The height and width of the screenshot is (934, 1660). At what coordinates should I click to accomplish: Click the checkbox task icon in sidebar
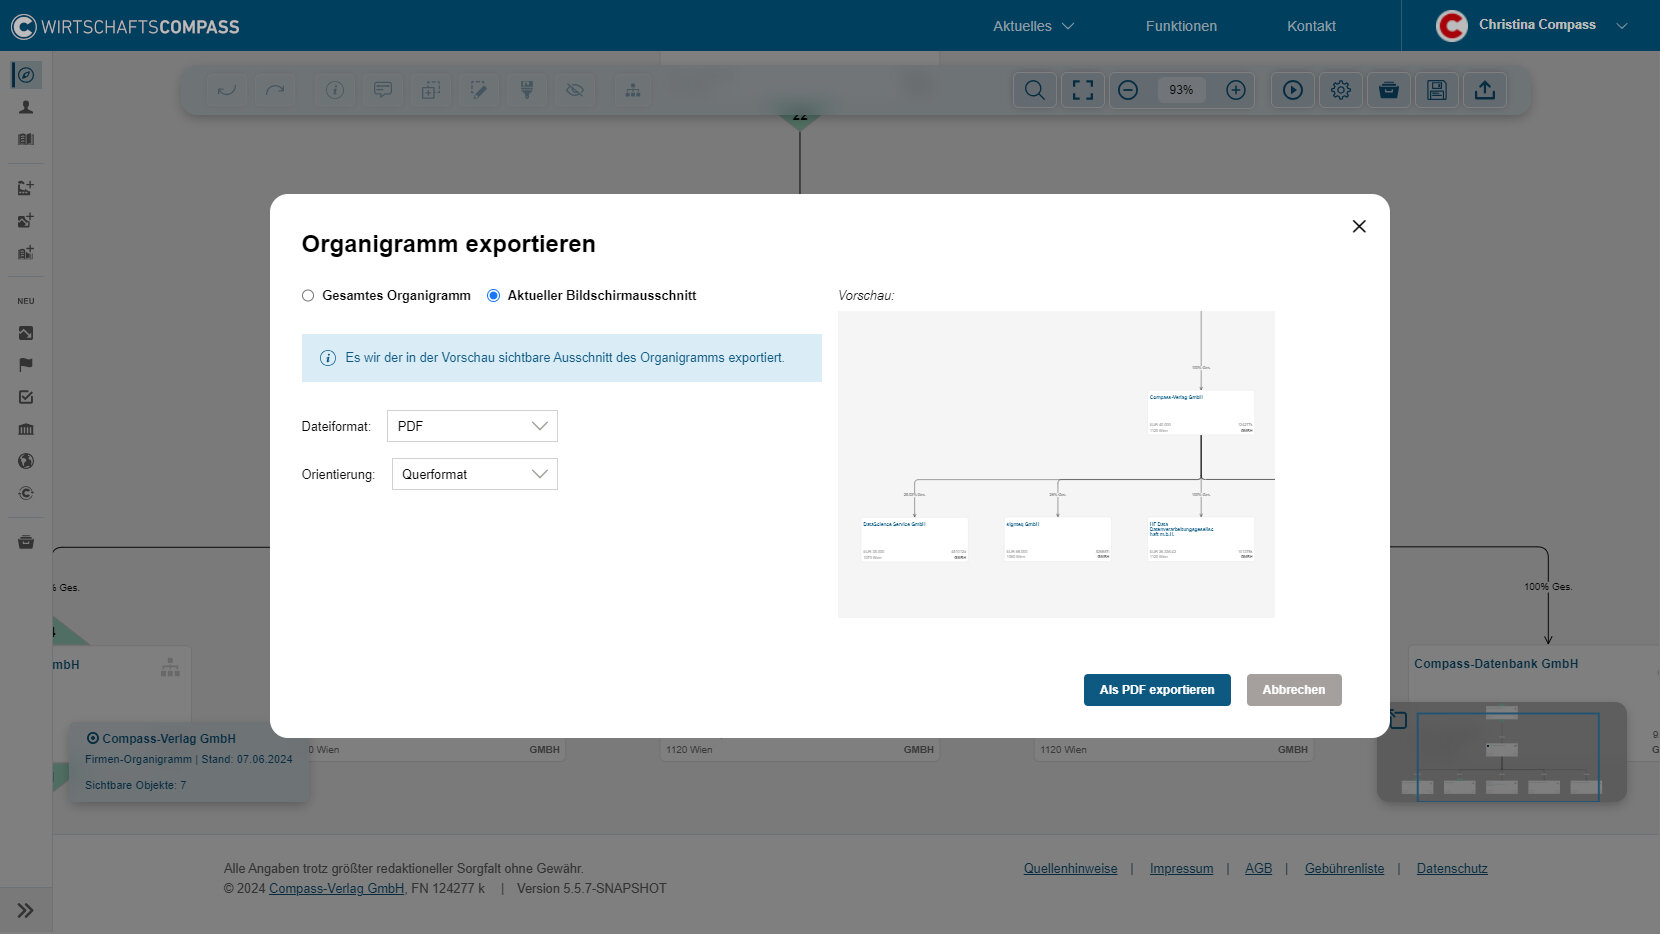pos(26,397)
